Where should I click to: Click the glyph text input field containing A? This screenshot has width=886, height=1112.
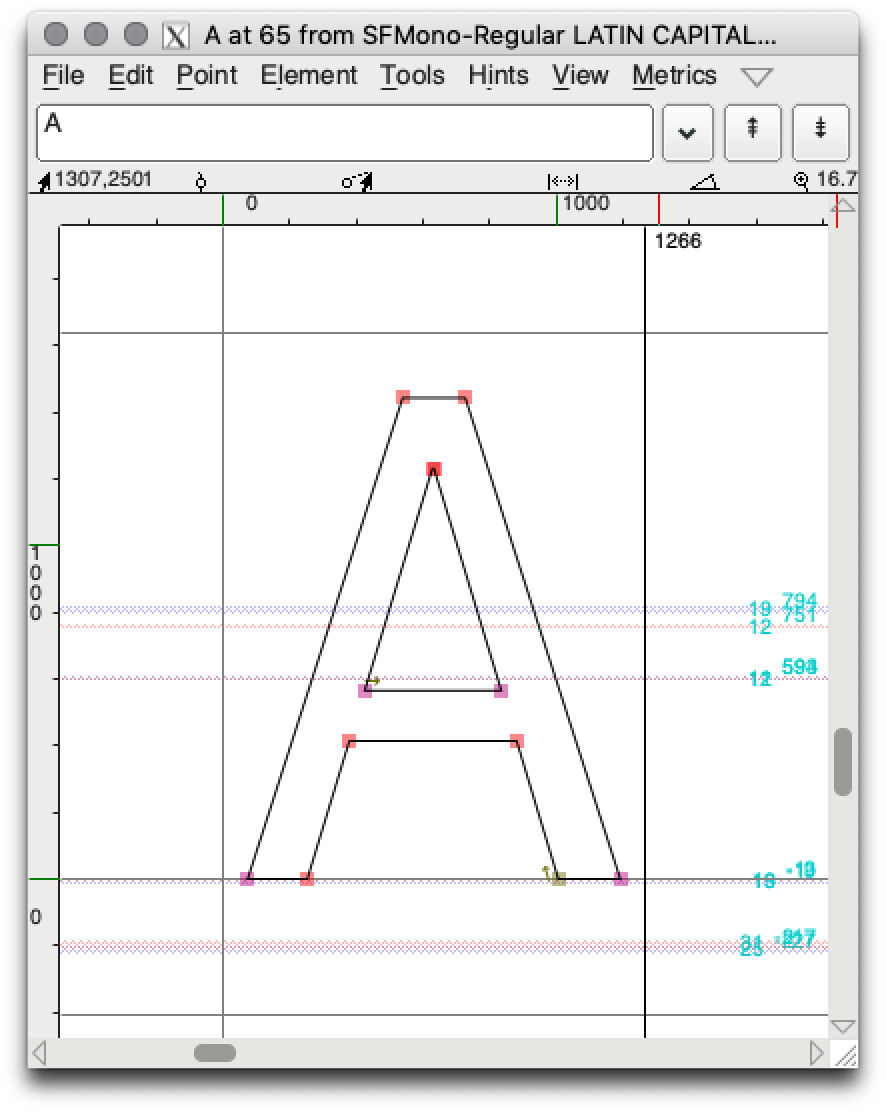344,132
